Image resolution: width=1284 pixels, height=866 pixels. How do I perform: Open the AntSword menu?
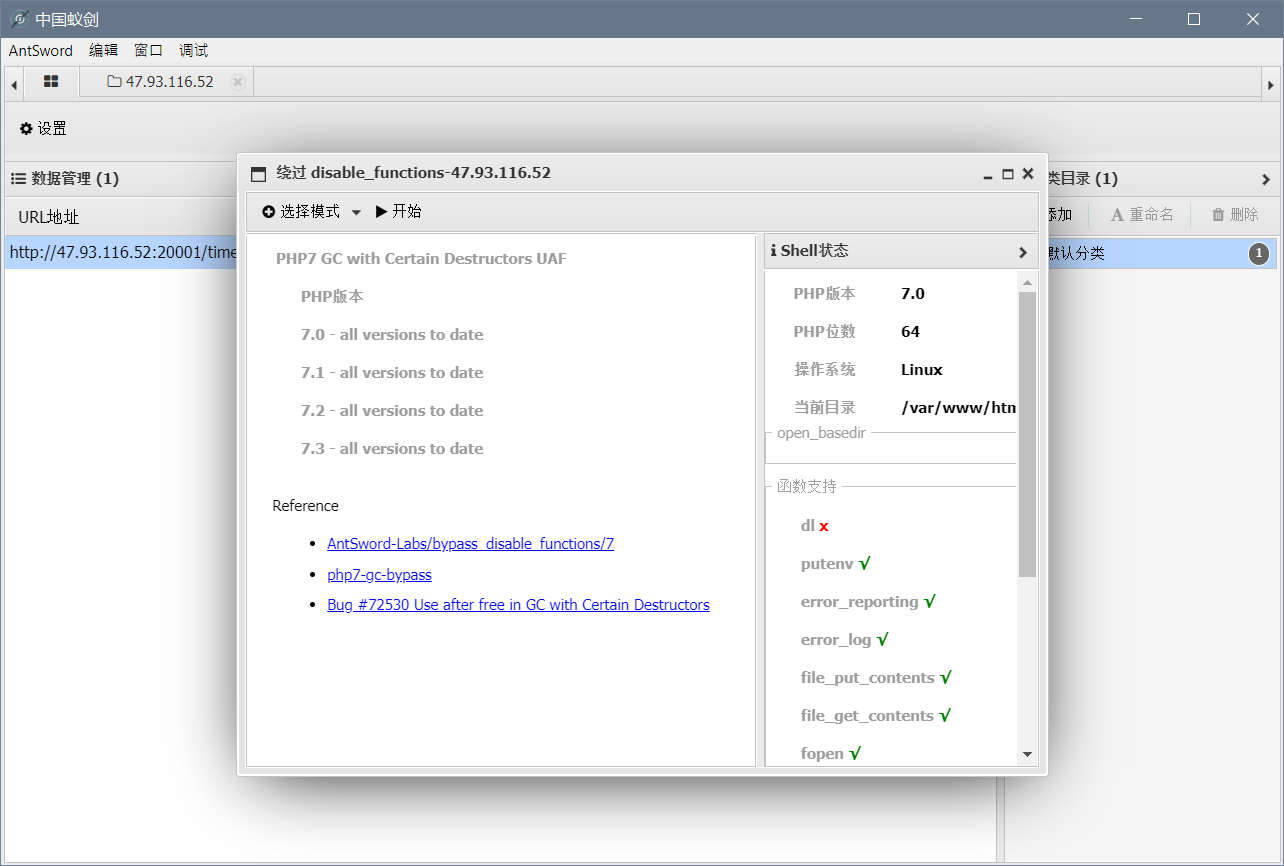pos(41,50)
